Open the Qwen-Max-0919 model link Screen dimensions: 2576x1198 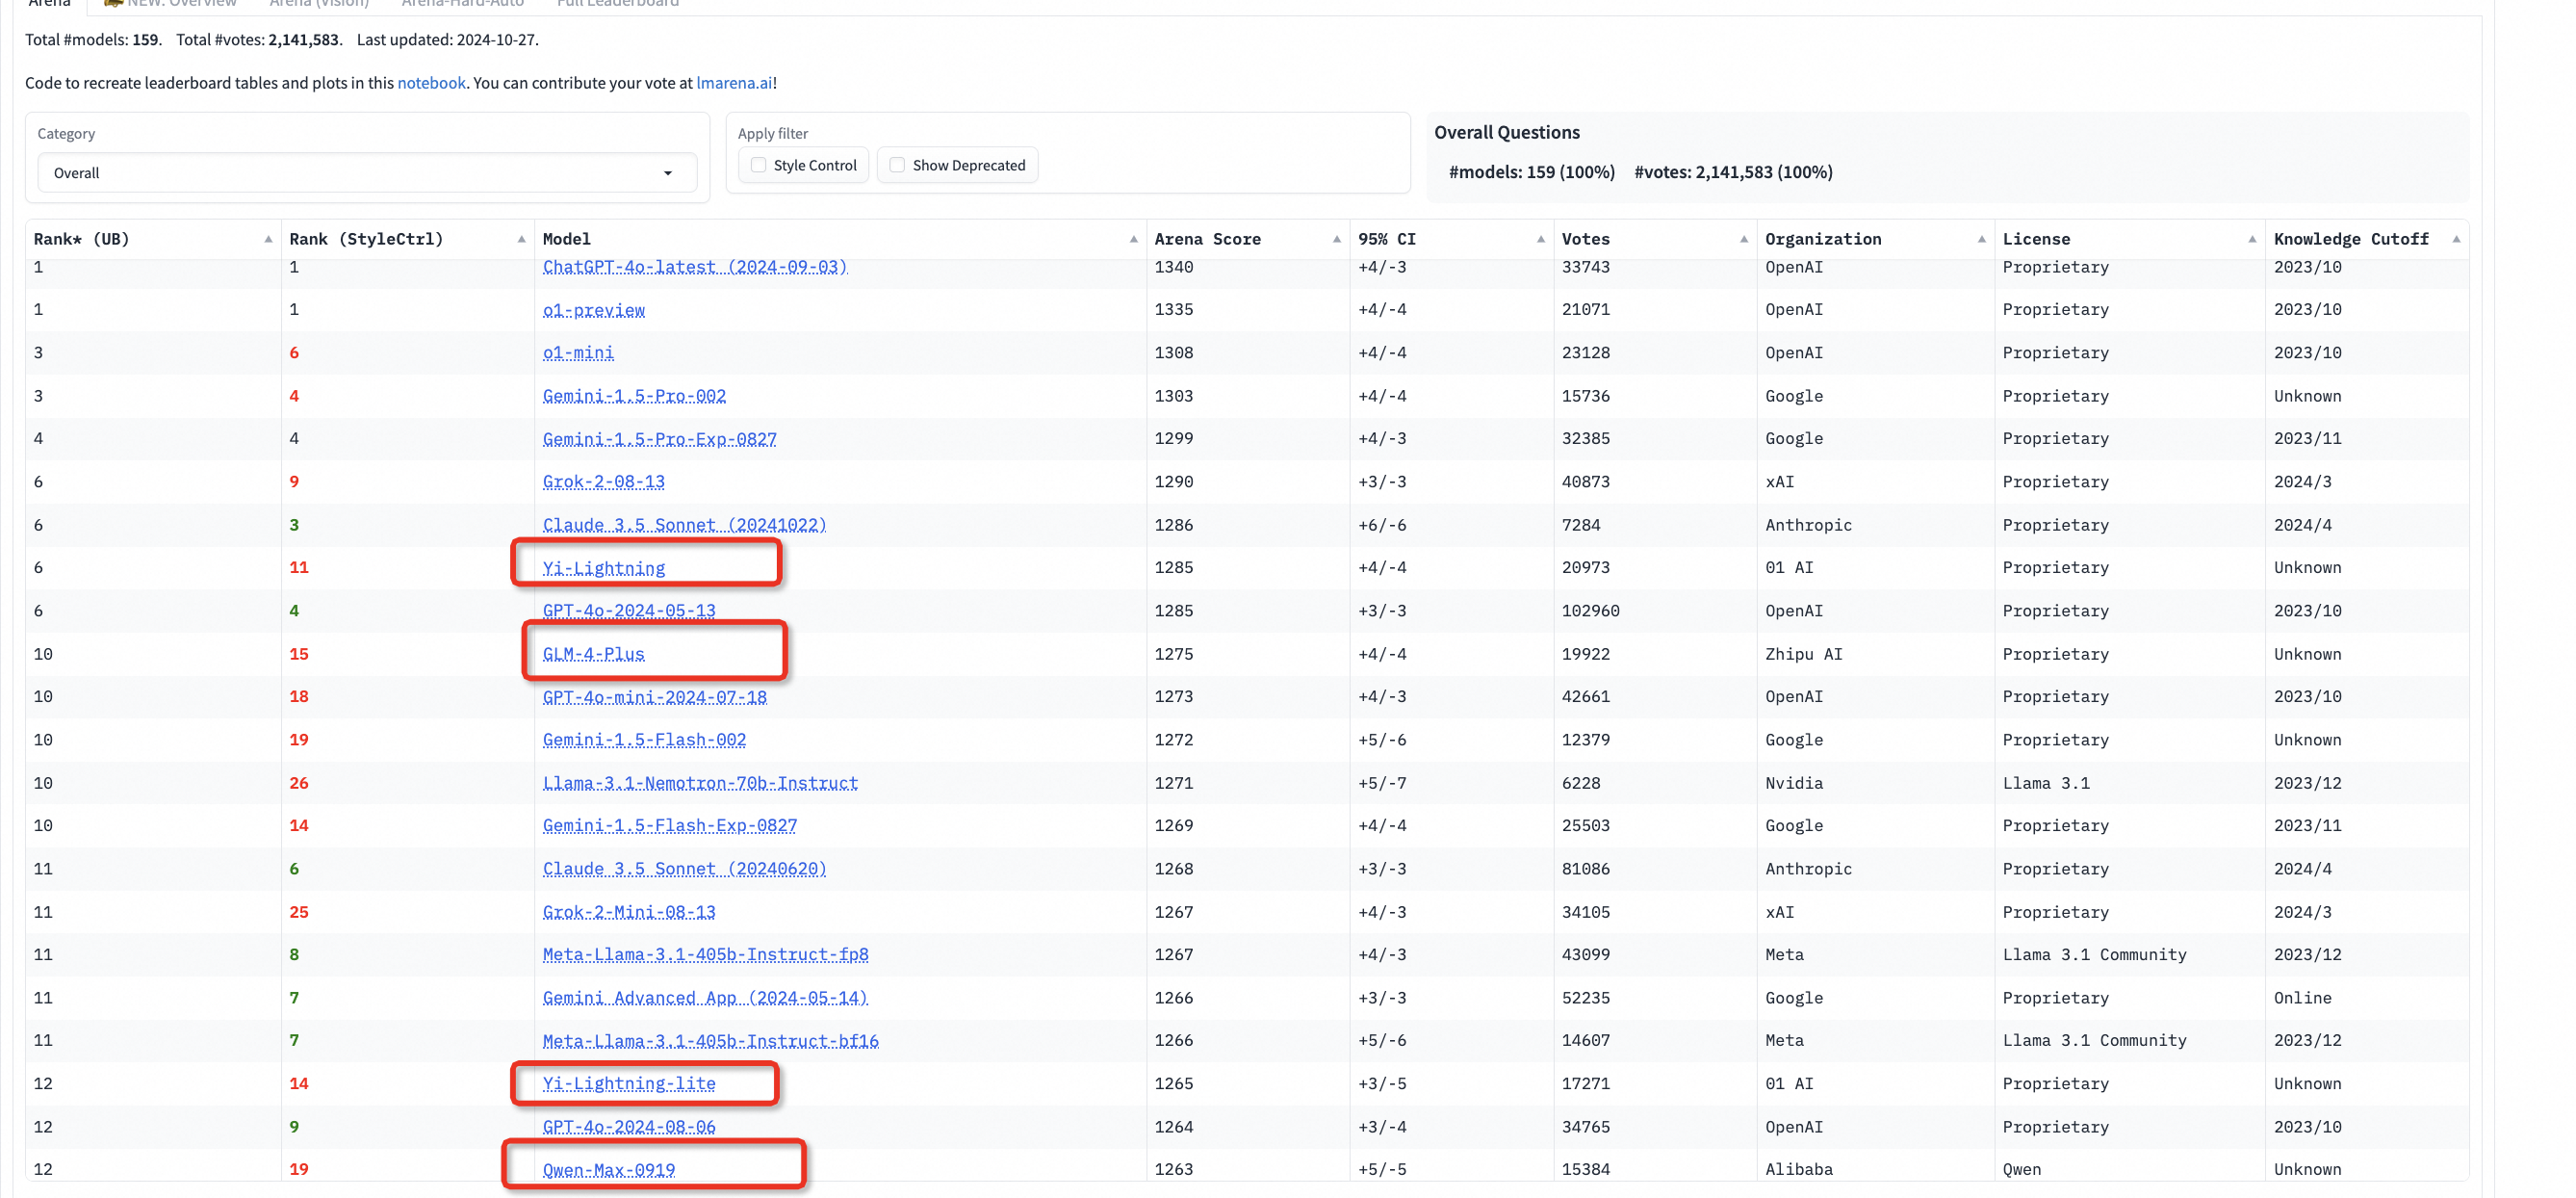(608, 1170)
